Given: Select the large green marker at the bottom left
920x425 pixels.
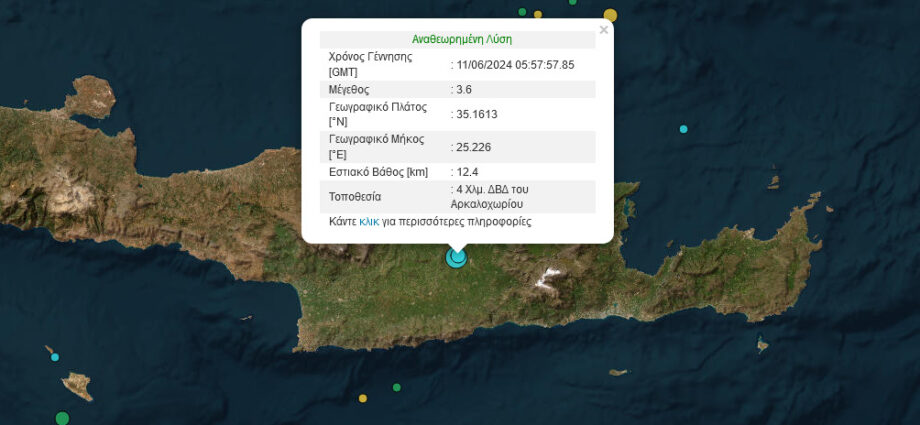Looking at the screenshot, I should pyautogui.click(x=62, y=418).
